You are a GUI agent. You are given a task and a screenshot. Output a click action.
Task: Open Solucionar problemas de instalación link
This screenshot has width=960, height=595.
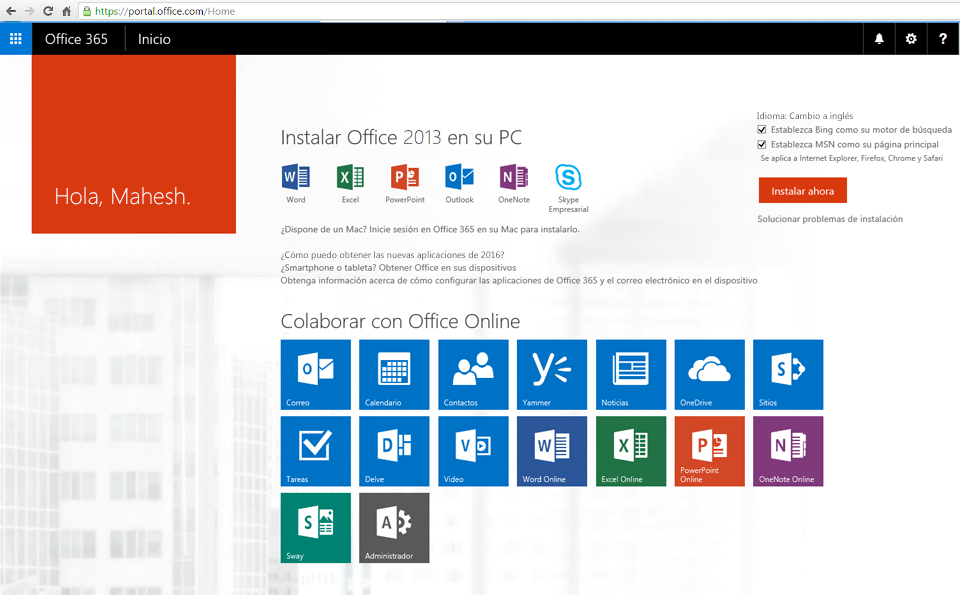click(830, 219)
